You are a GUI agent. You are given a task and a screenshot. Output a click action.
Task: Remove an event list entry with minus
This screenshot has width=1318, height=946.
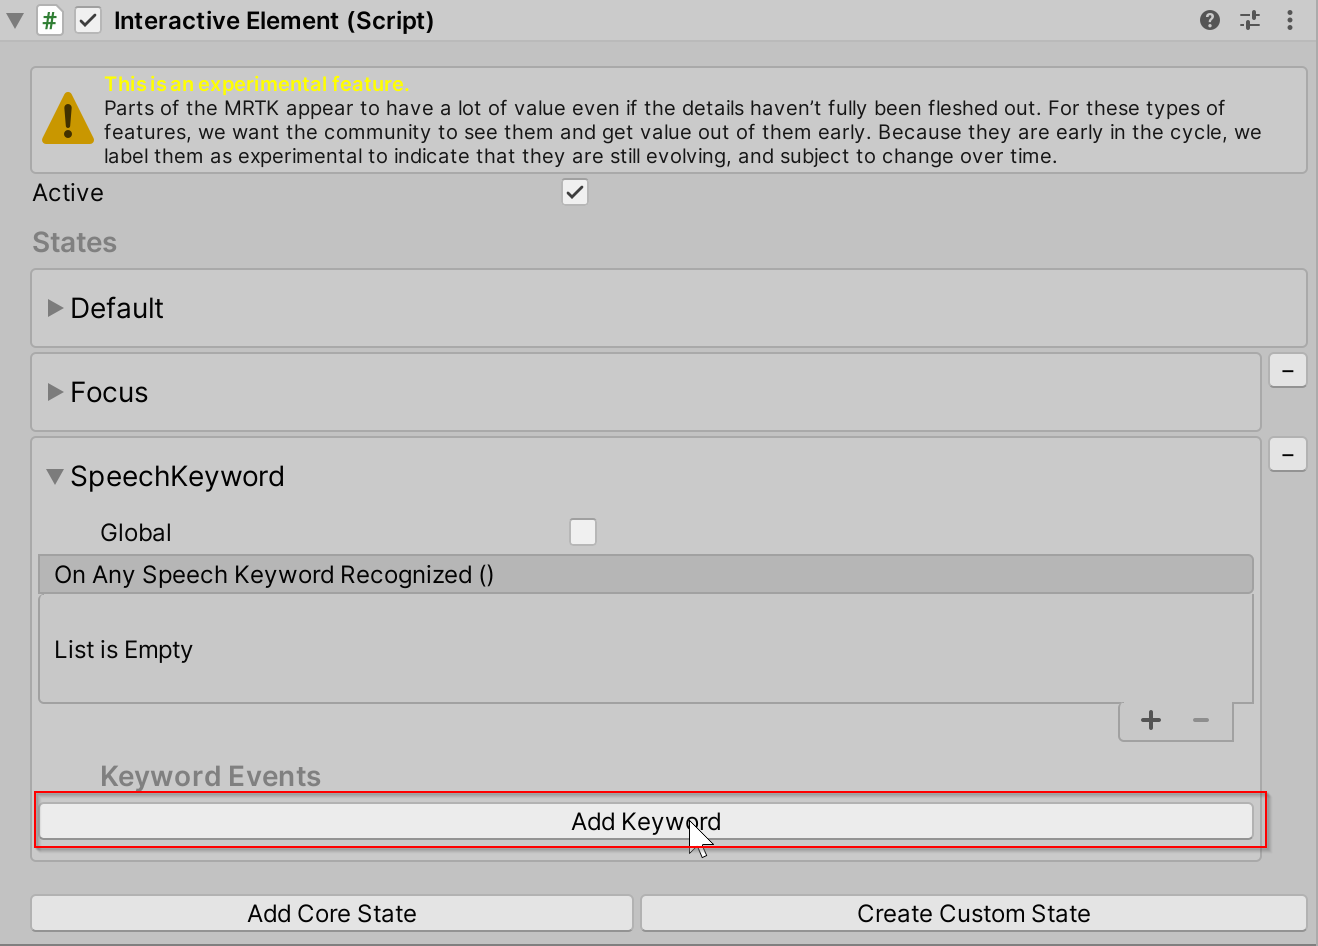[1201, 720]
